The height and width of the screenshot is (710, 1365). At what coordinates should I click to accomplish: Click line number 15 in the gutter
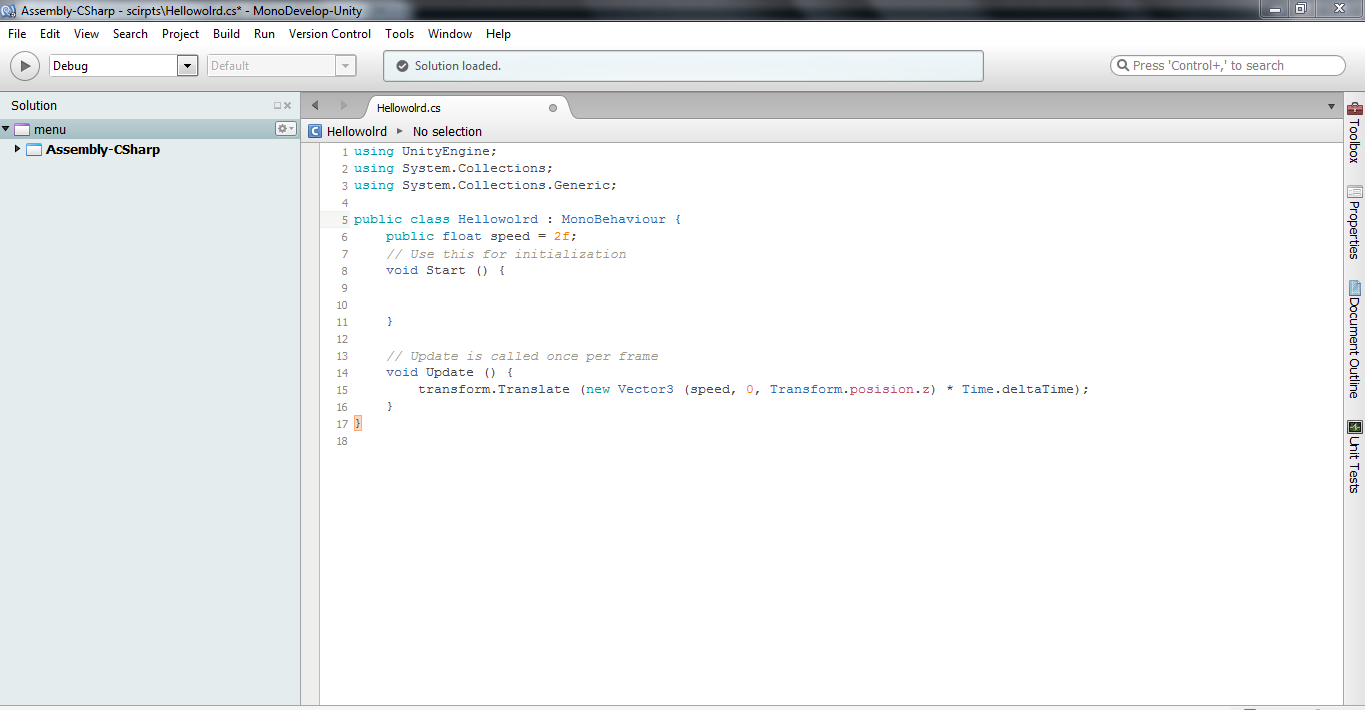[x=342, y=390]
